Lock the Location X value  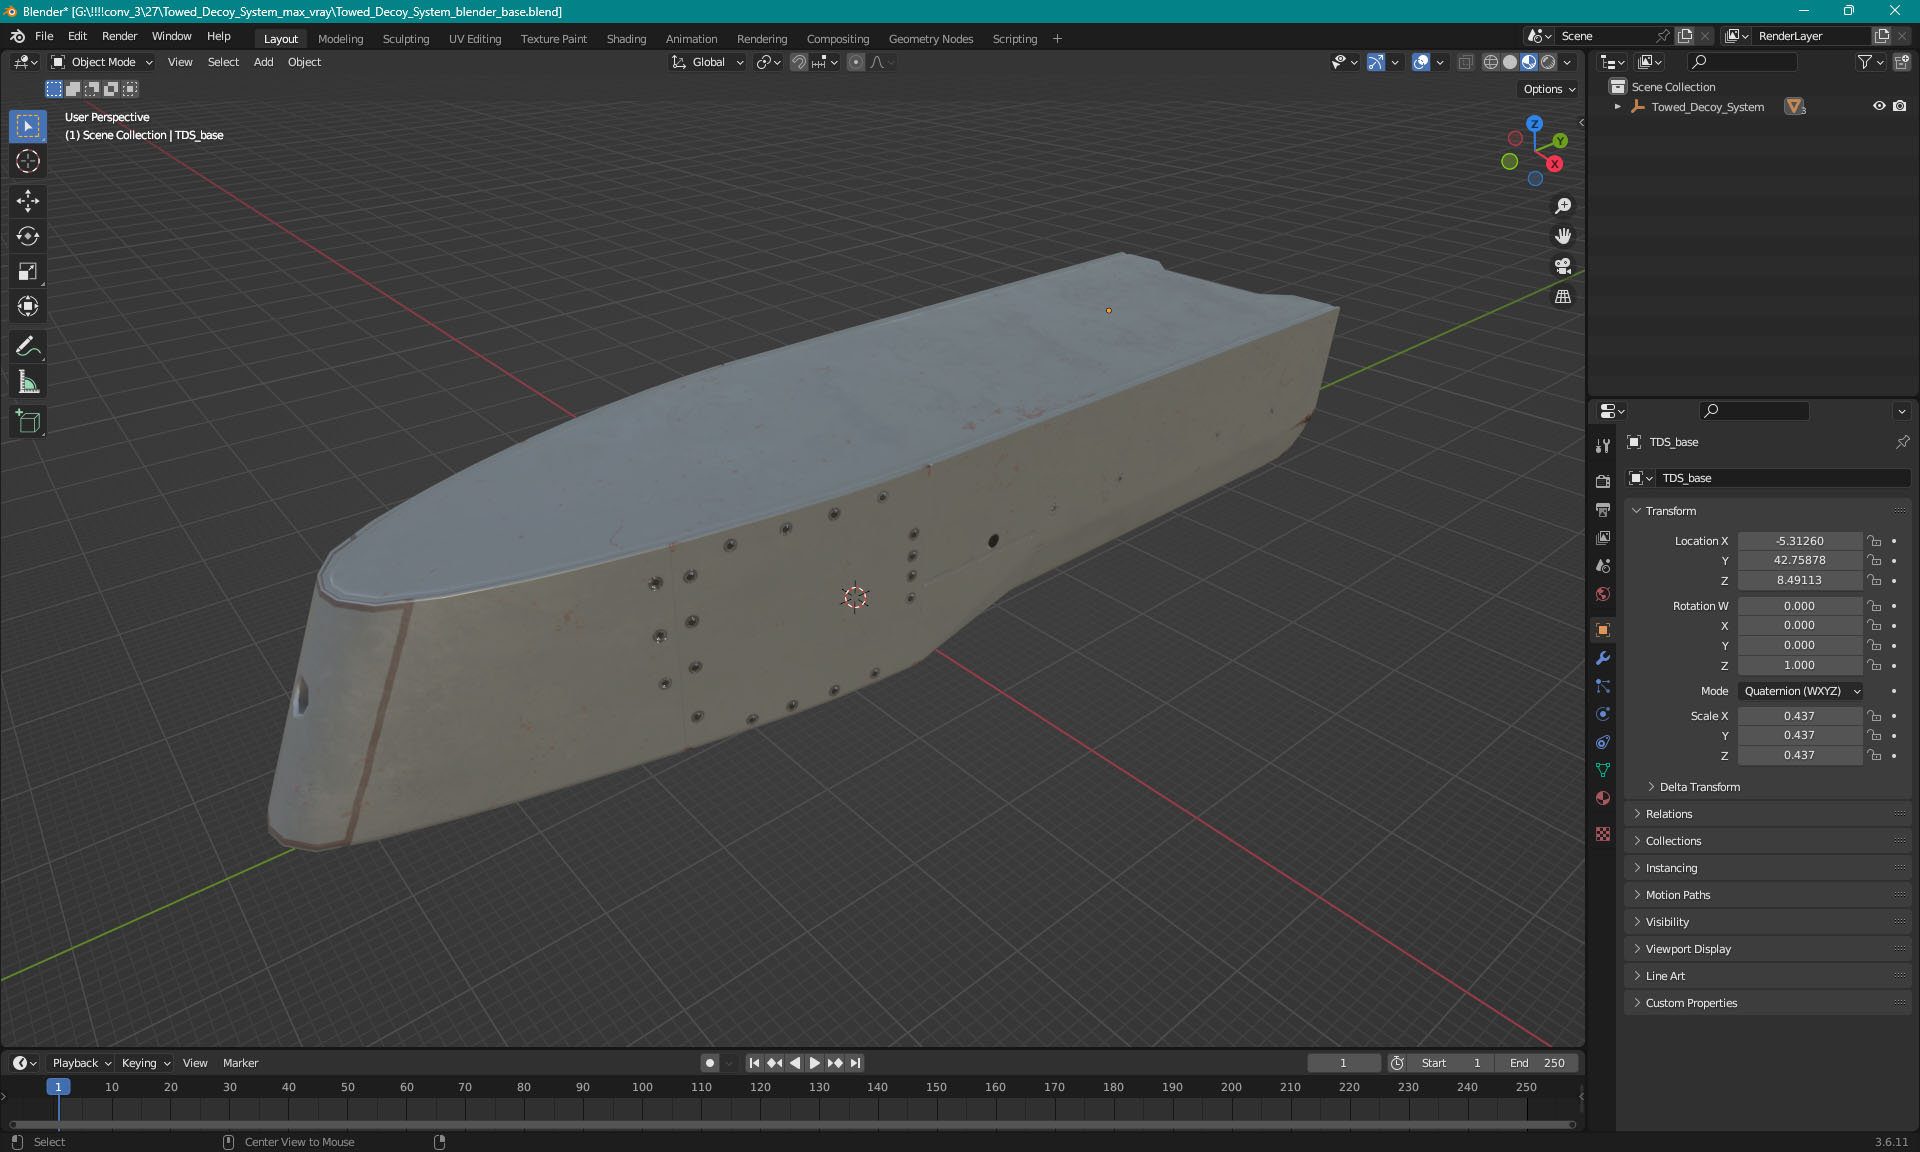tap(1875, 541)
